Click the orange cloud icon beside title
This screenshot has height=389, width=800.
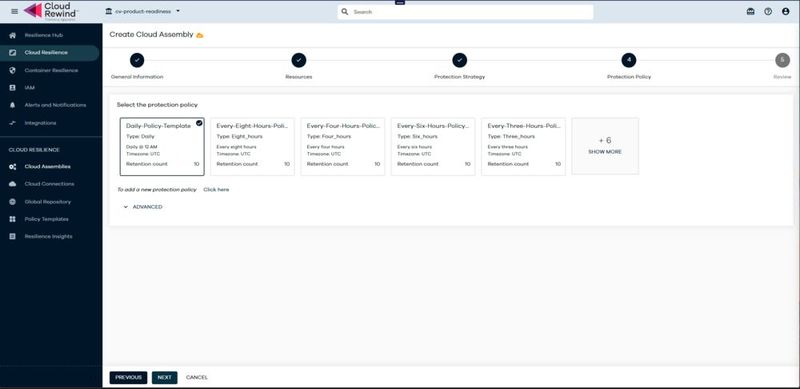[200, 35]
